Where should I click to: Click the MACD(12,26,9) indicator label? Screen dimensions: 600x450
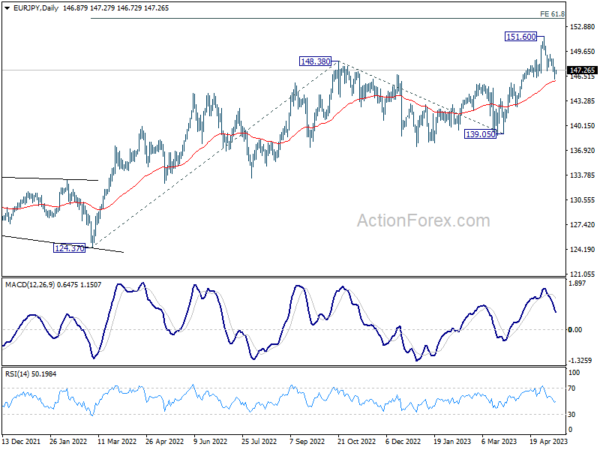(x=30, y=285)
